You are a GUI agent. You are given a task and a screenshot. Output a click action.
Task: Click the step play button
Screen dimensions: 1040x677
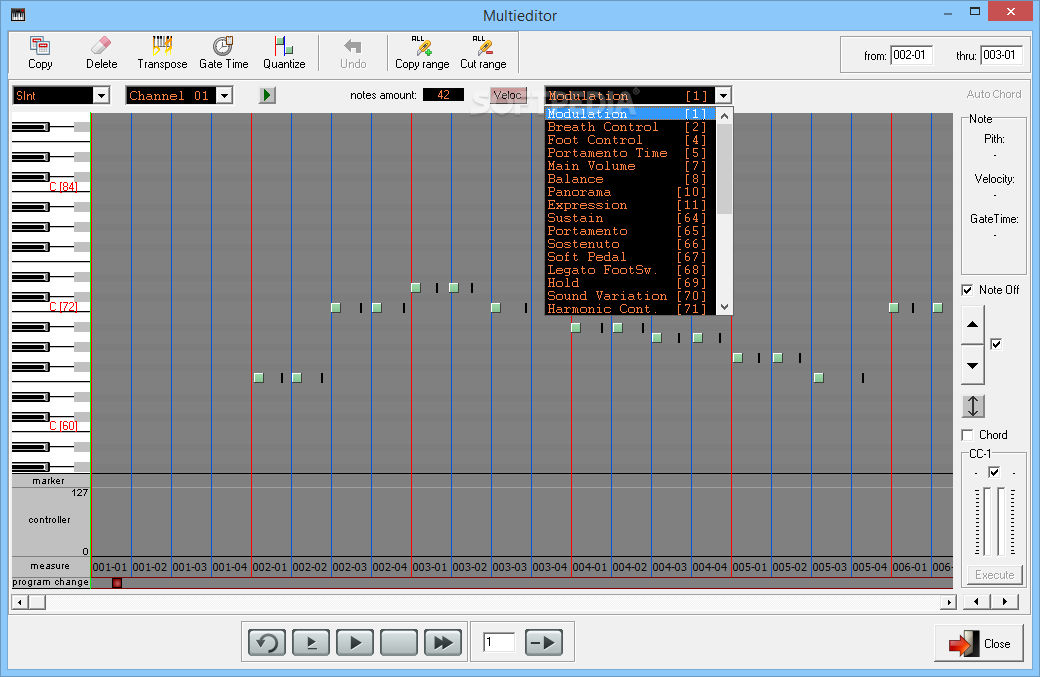tap(311, 642)
